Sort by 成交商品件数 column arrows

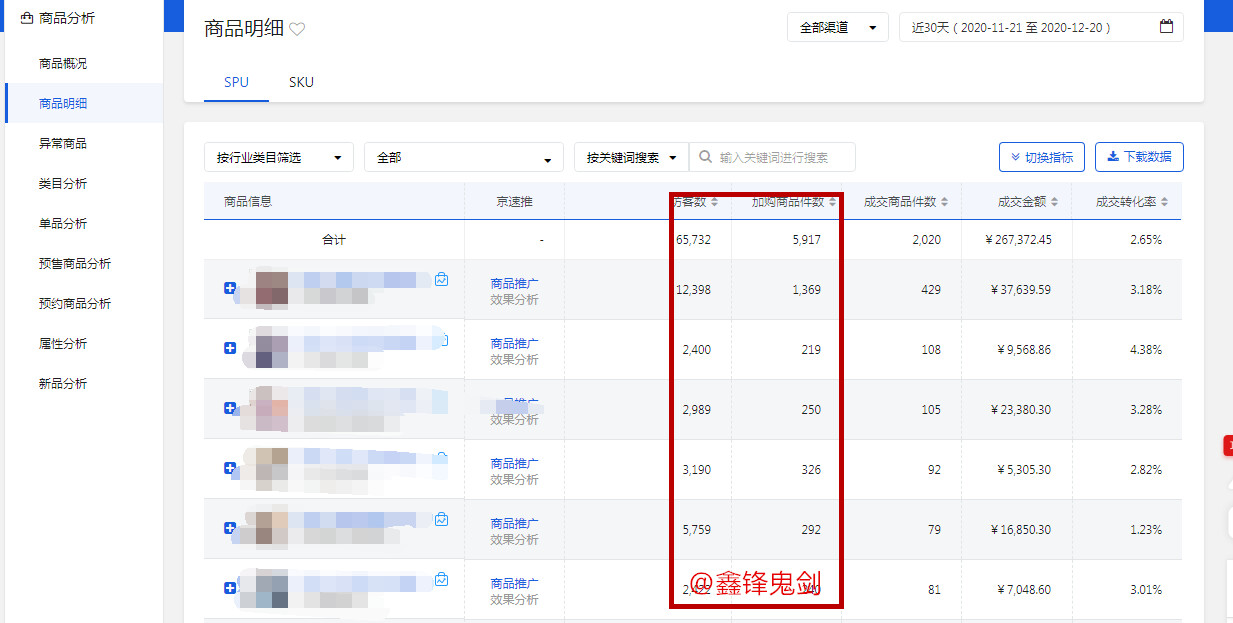(944, 202)
